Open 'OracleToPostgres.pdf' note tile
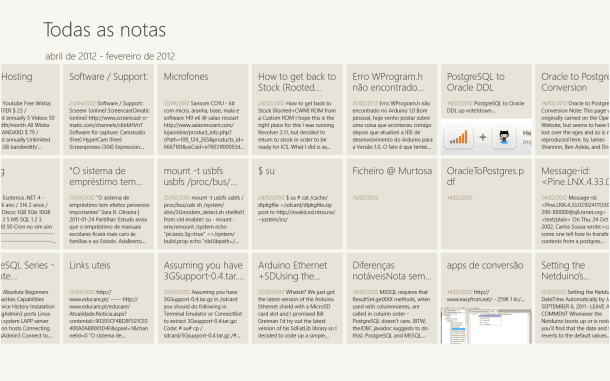Screen dimensions: 610x381 pos(486,204)
